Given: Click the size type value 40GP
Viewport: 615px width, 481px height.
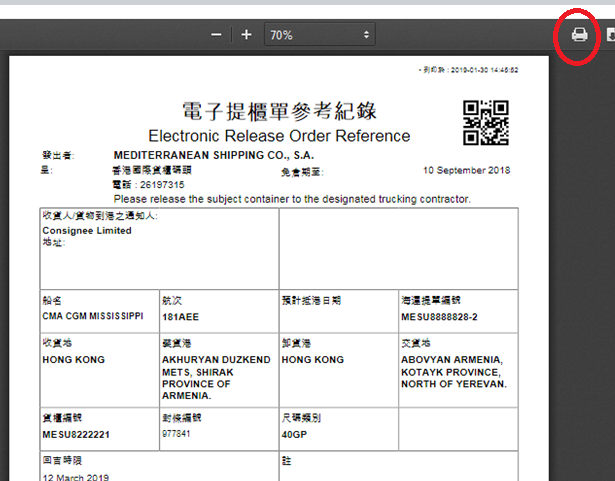Looking at the screenshot, I should pos(296,436).
